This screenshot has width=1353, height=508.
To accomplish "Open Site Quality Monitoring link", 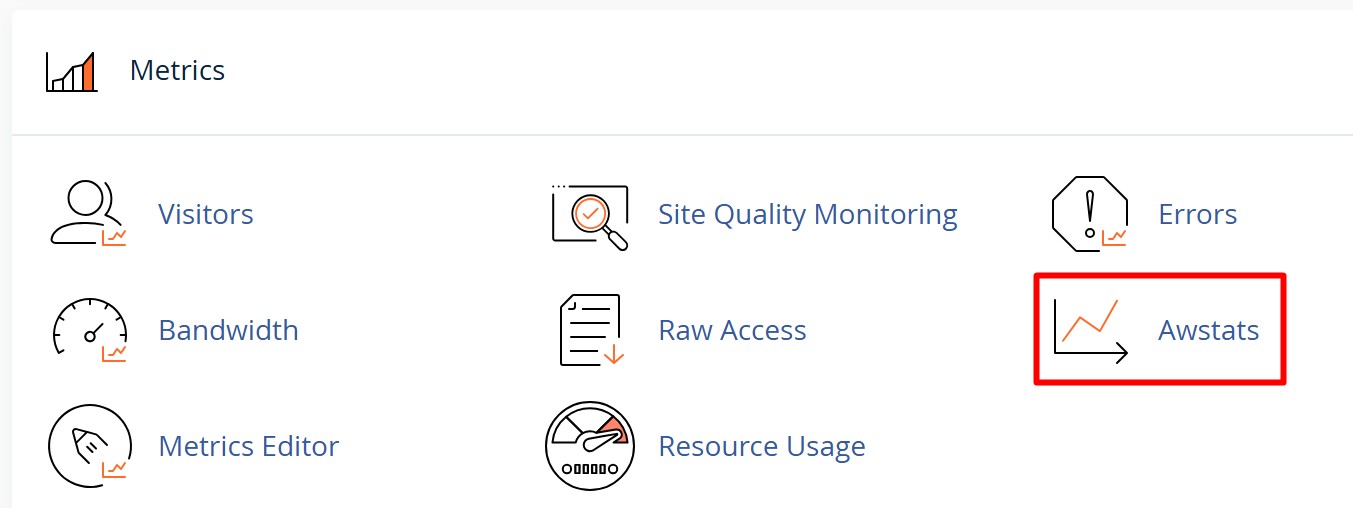I will (x=807, y=214).
